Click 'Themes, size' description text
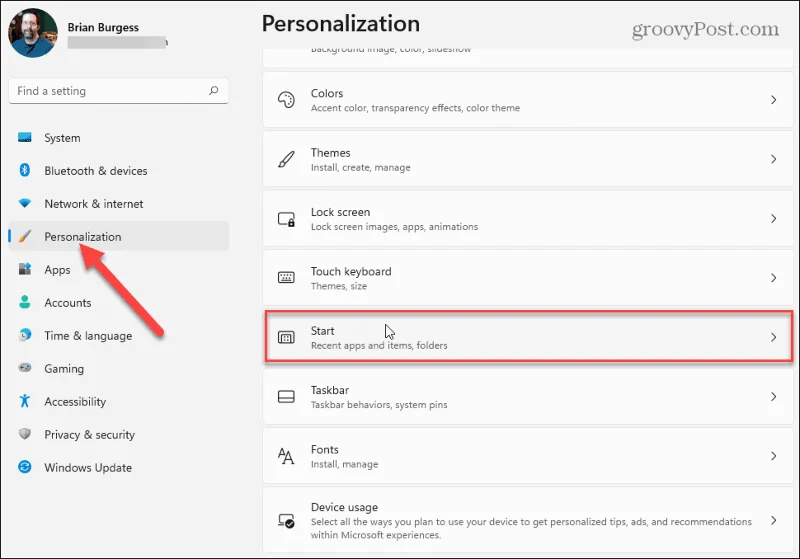The image size is (800, 559). point(339,286)
